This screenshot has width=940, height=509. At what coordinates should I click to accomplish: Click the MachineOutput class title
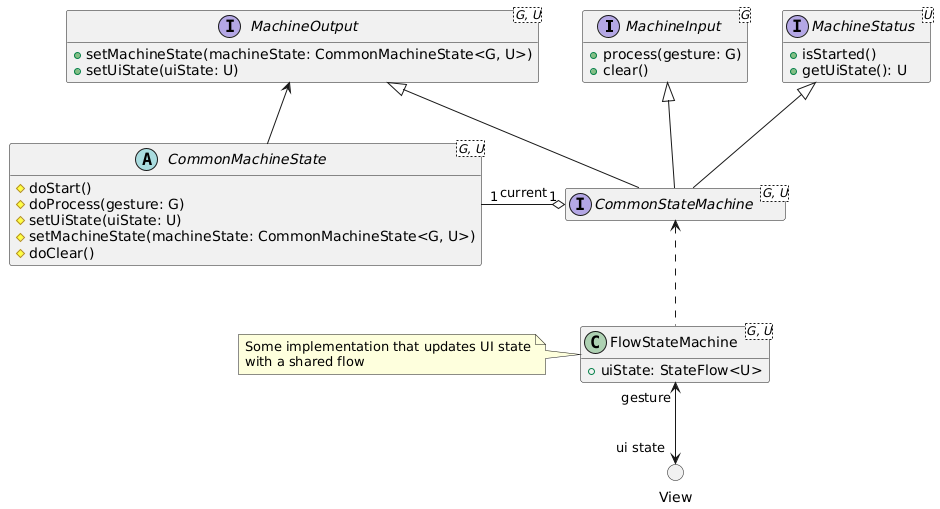click(x=304, y=26)
